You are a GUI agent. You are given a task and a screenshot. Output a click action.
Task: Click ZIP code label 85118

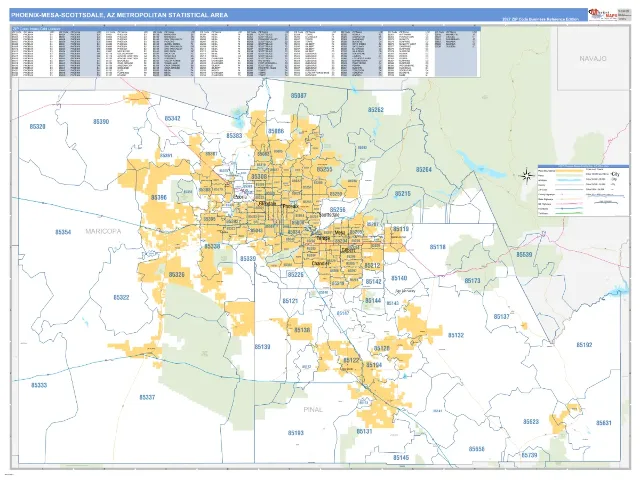click(438, 247)
